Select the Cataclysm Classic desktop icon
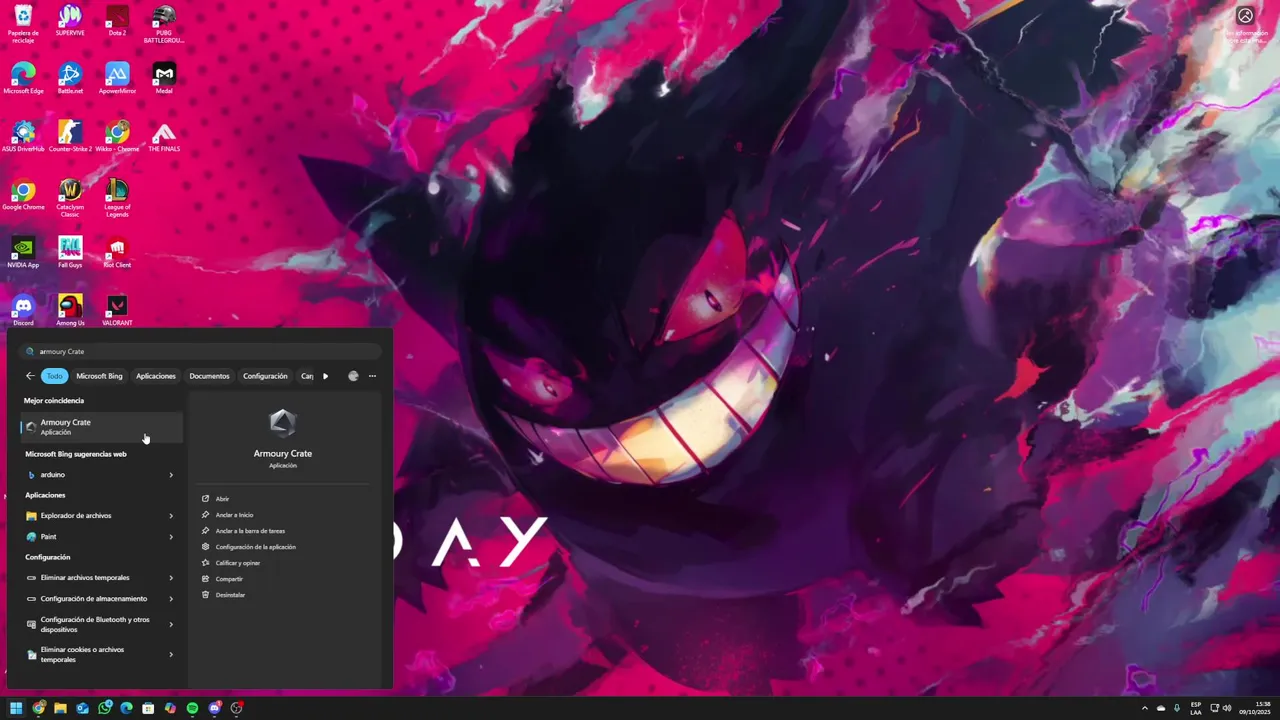This screenshot has height=720, width=1280. pos(70,197)
